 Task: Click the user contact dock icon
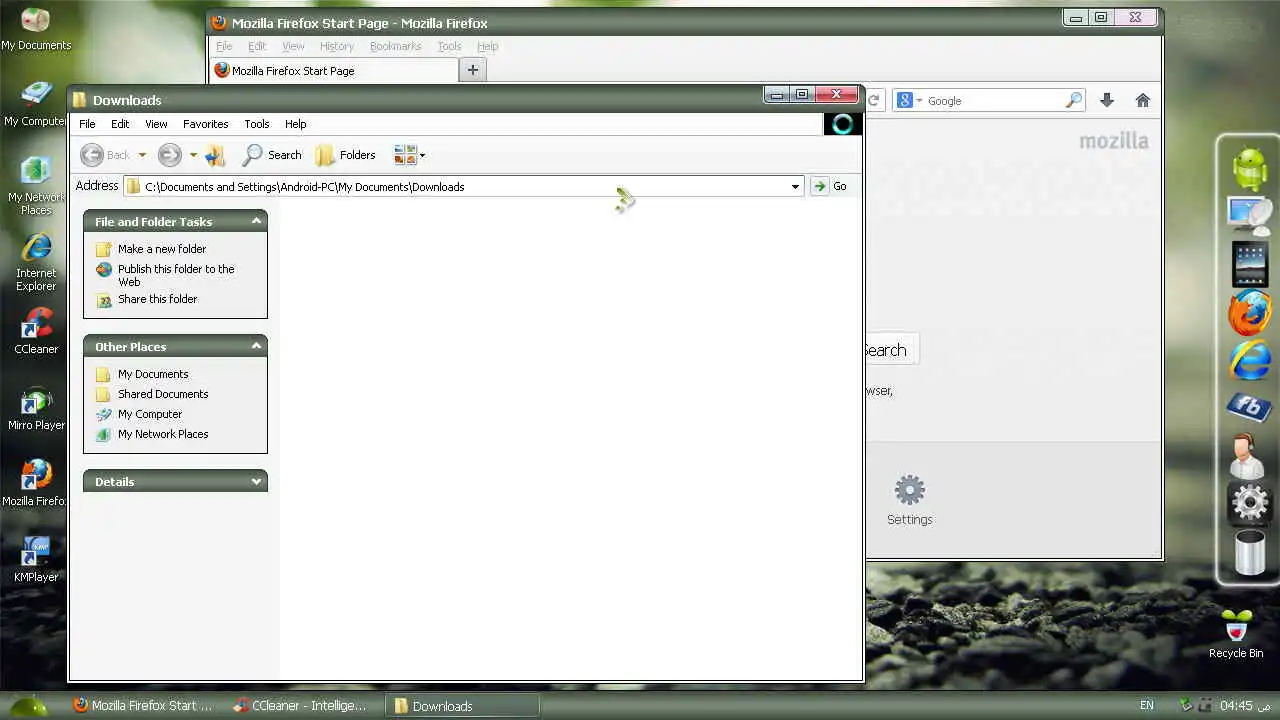pos(1248,456)
